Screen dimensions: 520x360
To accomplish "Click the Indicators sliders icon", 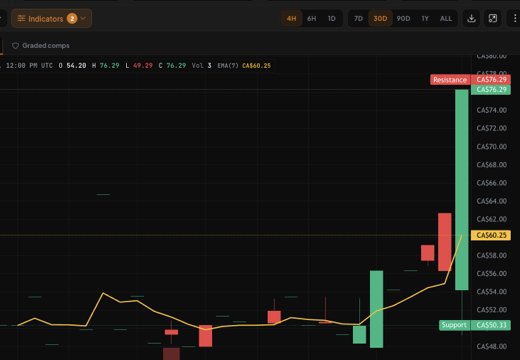I will (21, 18).
